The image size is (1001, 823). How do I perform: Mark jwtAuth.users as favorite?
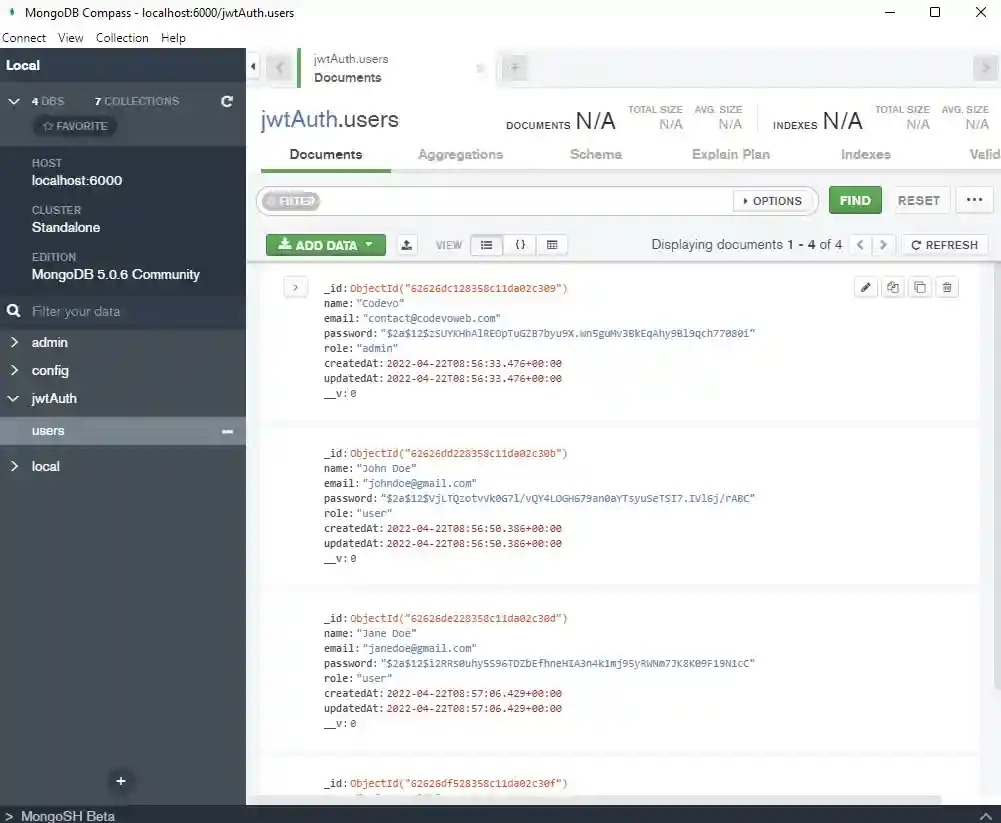75,125
